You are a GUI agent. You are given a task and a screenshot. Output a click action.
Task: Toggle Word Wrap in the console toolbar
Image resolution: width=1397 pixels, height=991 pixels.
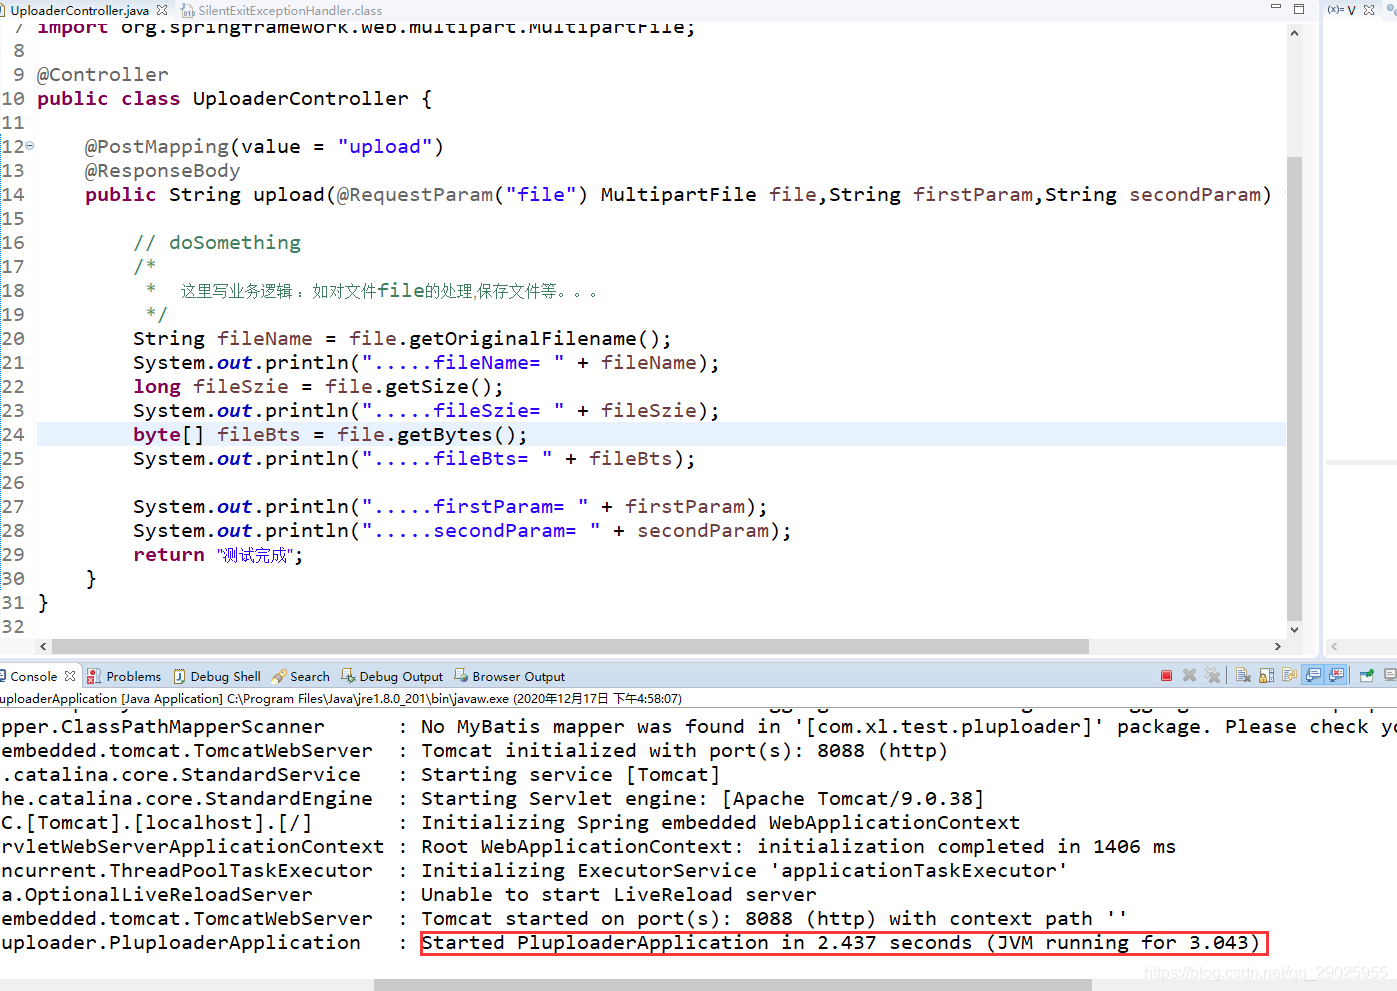(x=1289, y=676)
